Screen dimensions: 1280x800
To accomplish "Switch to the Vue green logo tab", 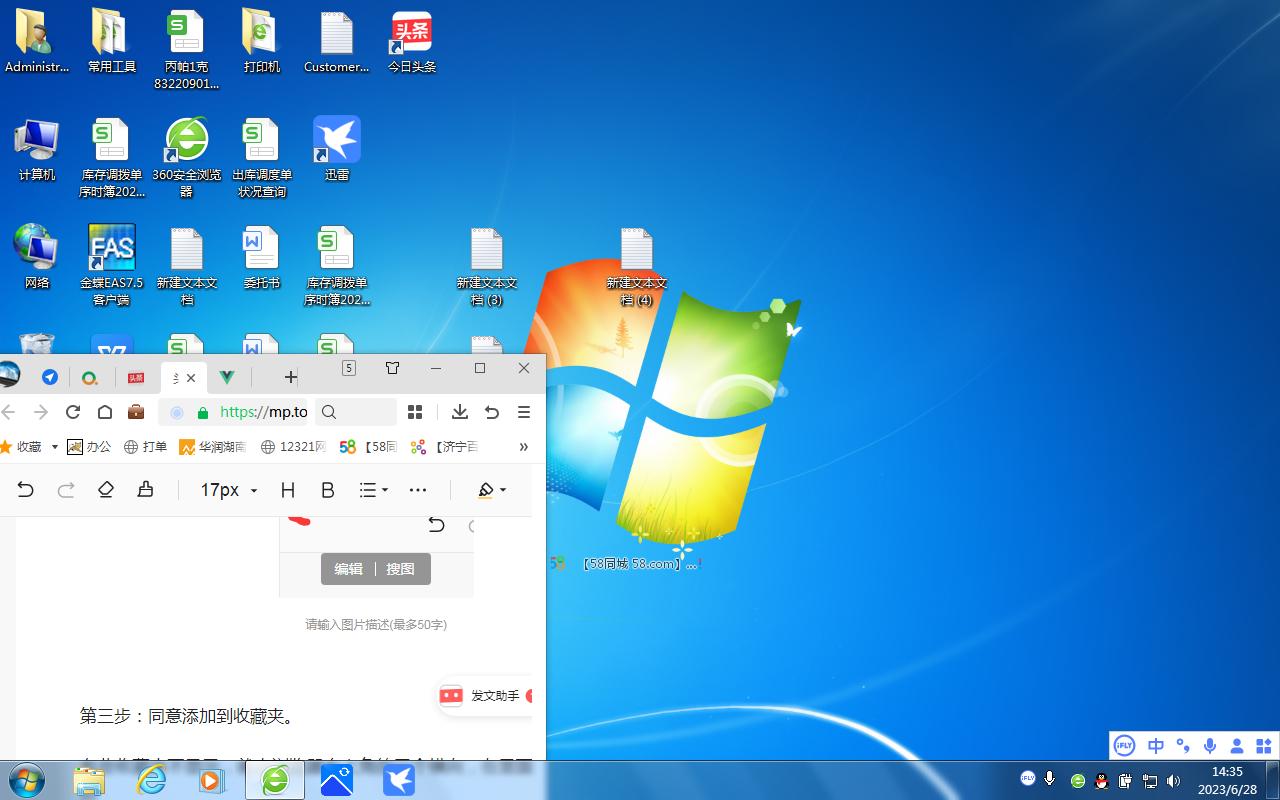I will (227, 377).
